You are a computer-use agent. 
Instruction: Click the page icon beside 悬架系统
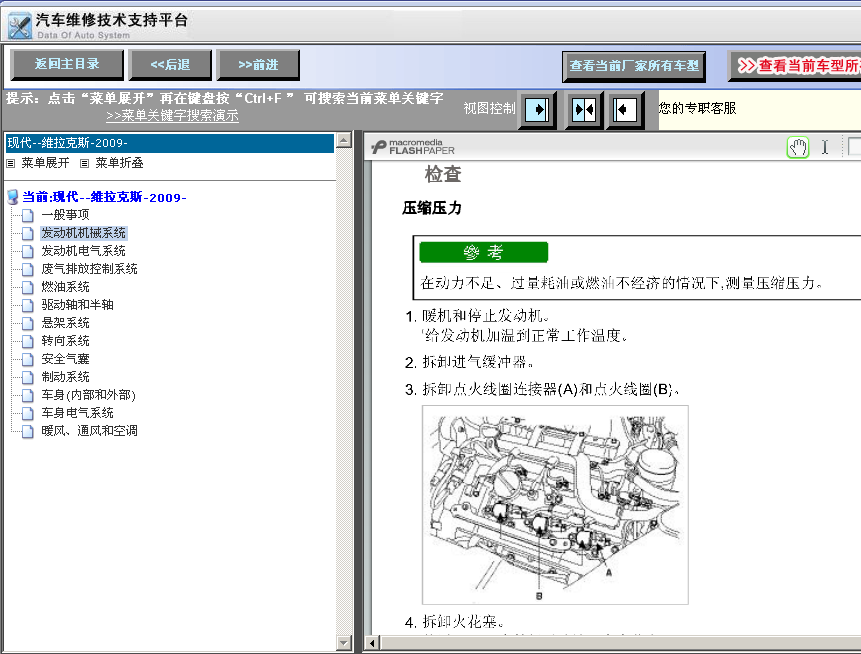pyautogui.click(x=27, y=323)
